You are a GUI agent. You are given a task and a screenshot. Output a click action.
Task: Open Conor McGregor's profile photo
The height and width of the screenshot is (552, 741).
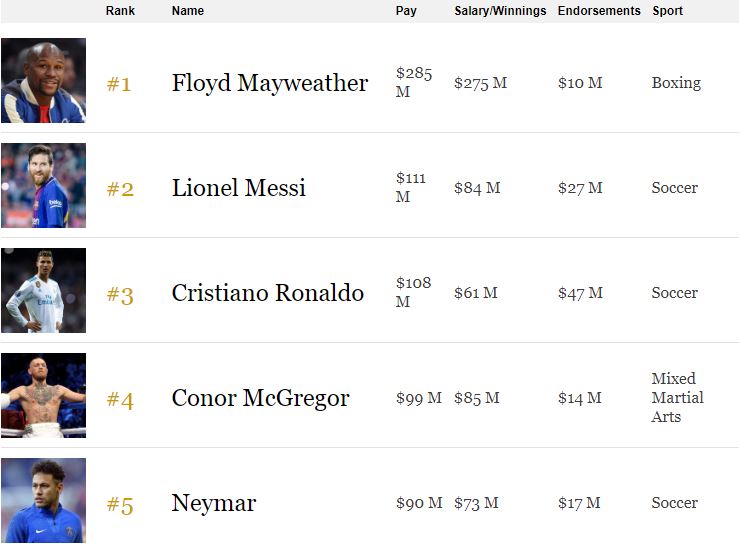tap(43, 395)
